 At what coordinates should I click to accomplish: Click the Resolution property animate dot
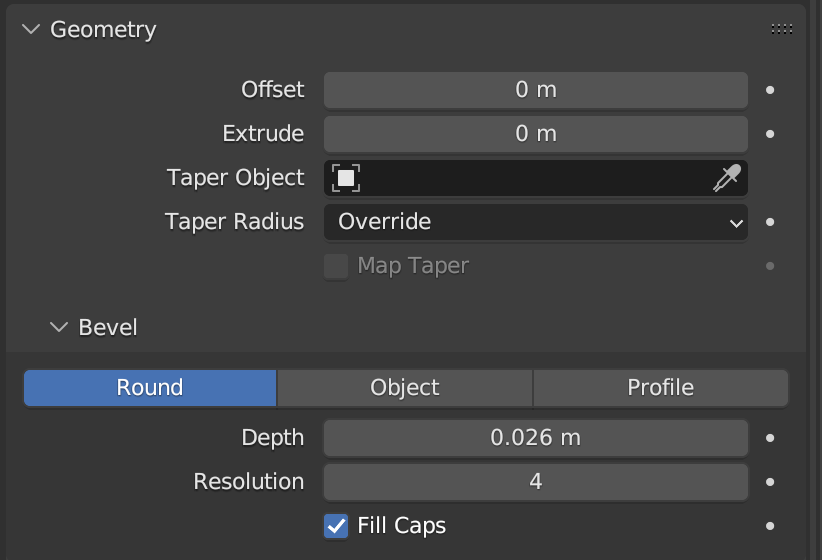[x=770, y=482]
